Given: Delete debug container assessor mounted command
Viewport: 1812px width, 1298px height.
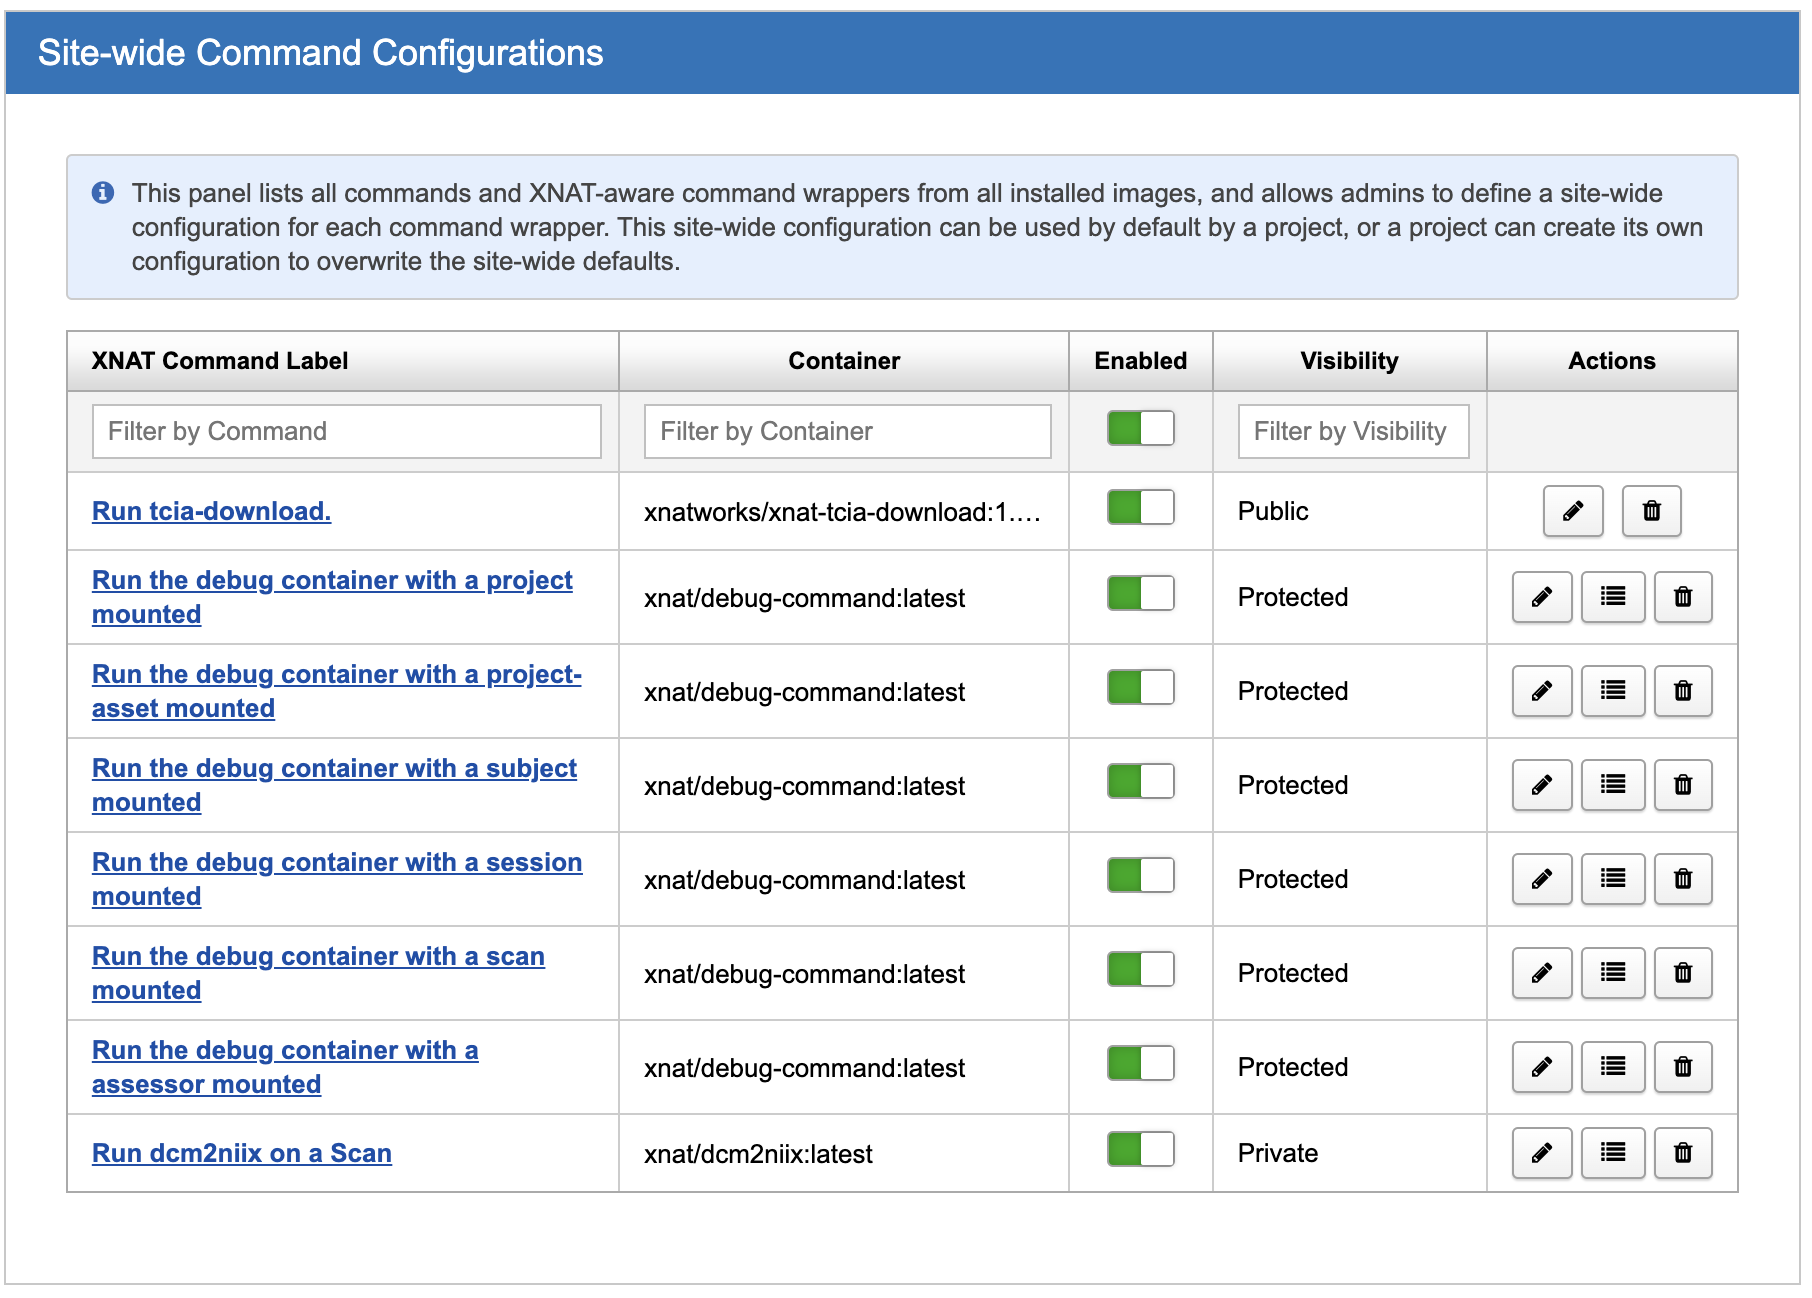Looking at the screenshot, I should (x=1682, y=1067).
